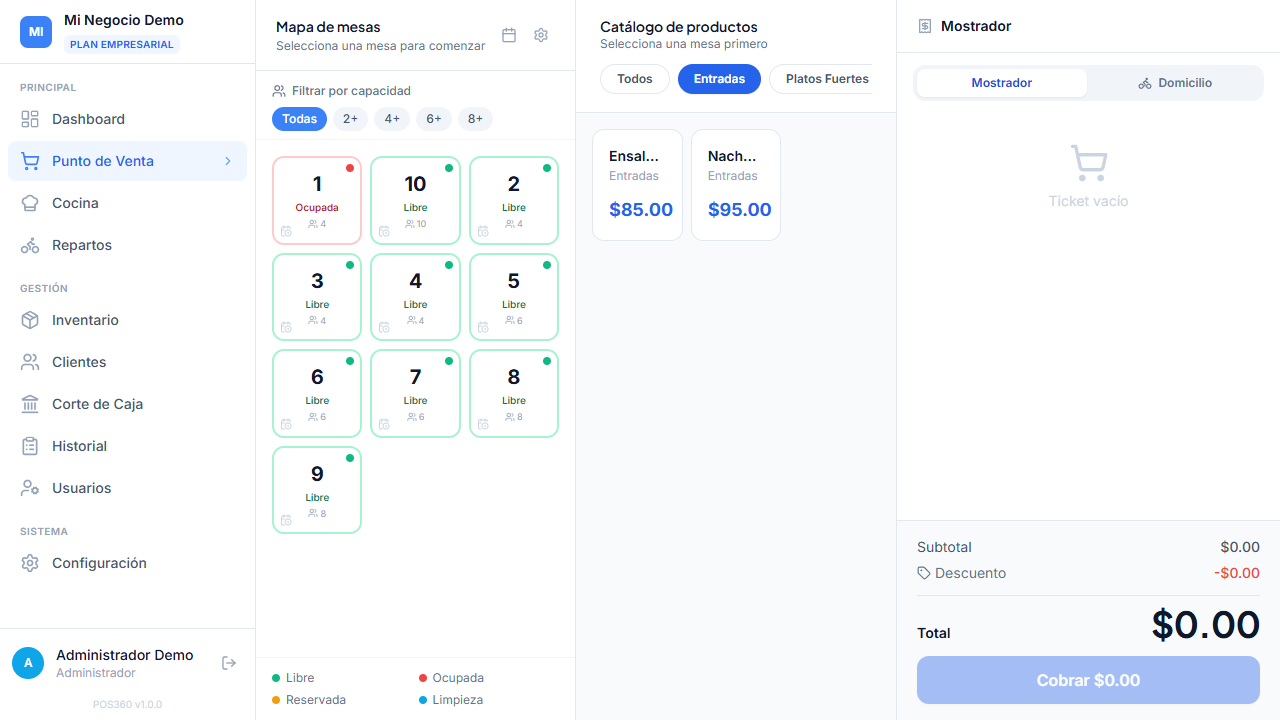
Task: Pick table 9 with 8 seats
Action: (317, 490)
